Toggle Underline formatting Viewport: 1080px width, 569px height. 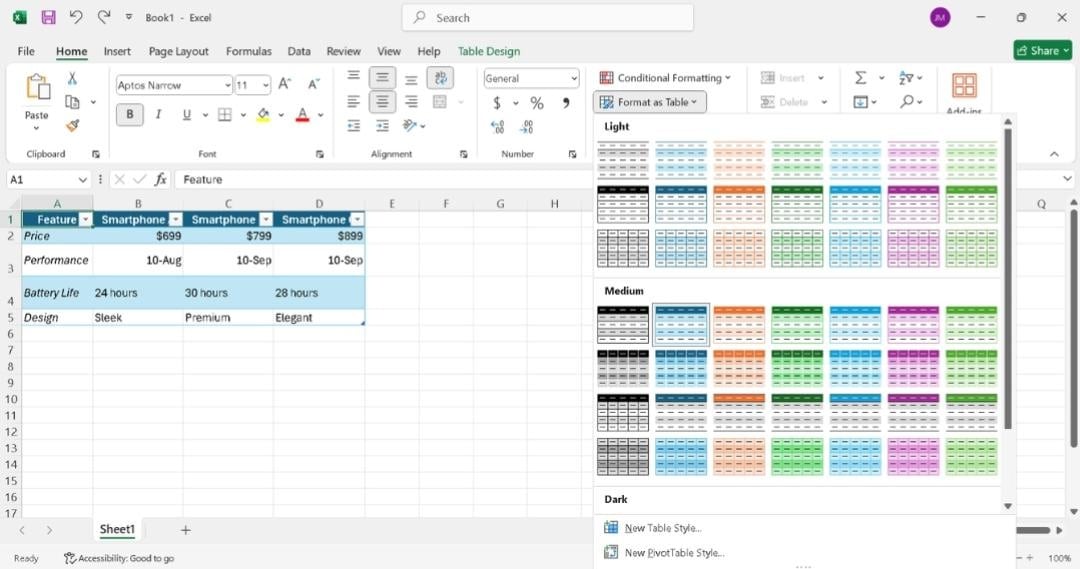tap(187, 114)
